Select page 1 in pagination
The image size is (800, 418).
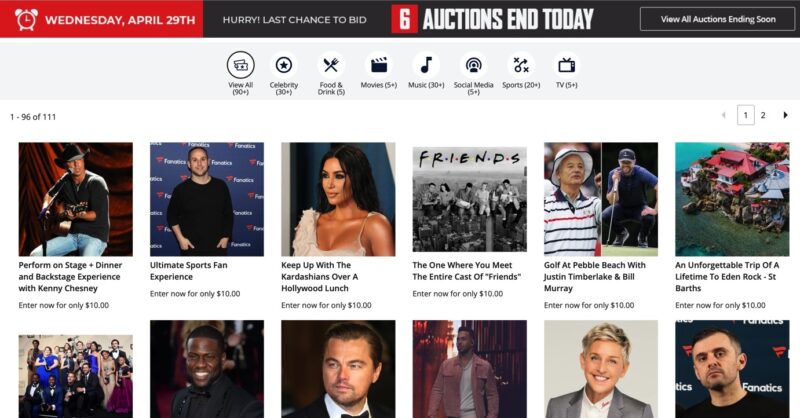745,115
